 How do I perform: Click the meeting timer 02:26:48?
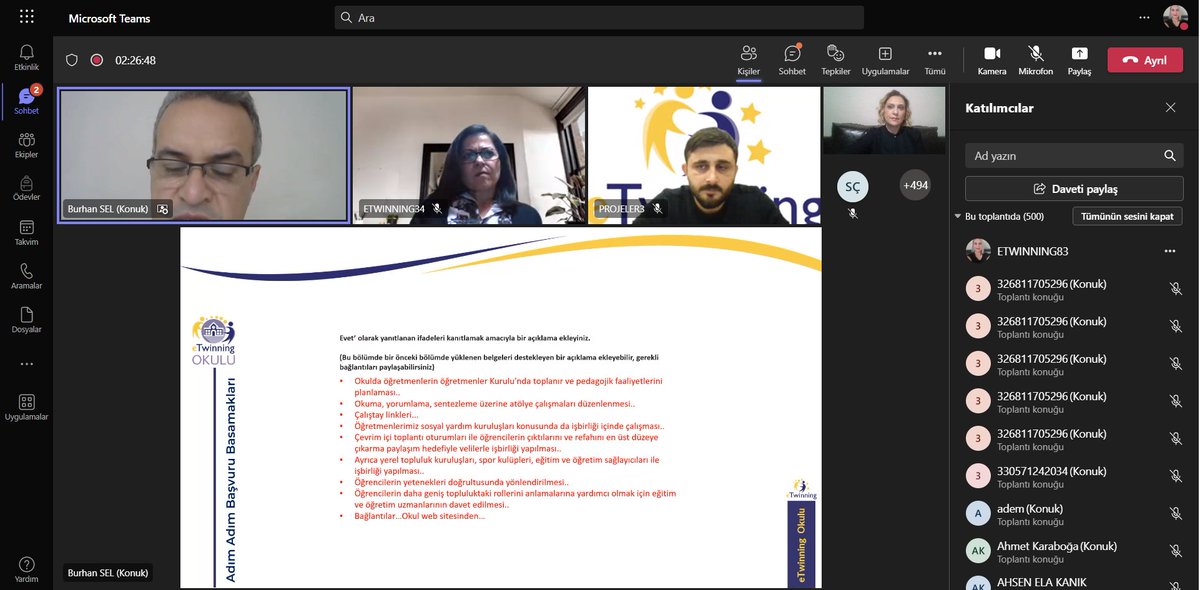coord(135,60)
